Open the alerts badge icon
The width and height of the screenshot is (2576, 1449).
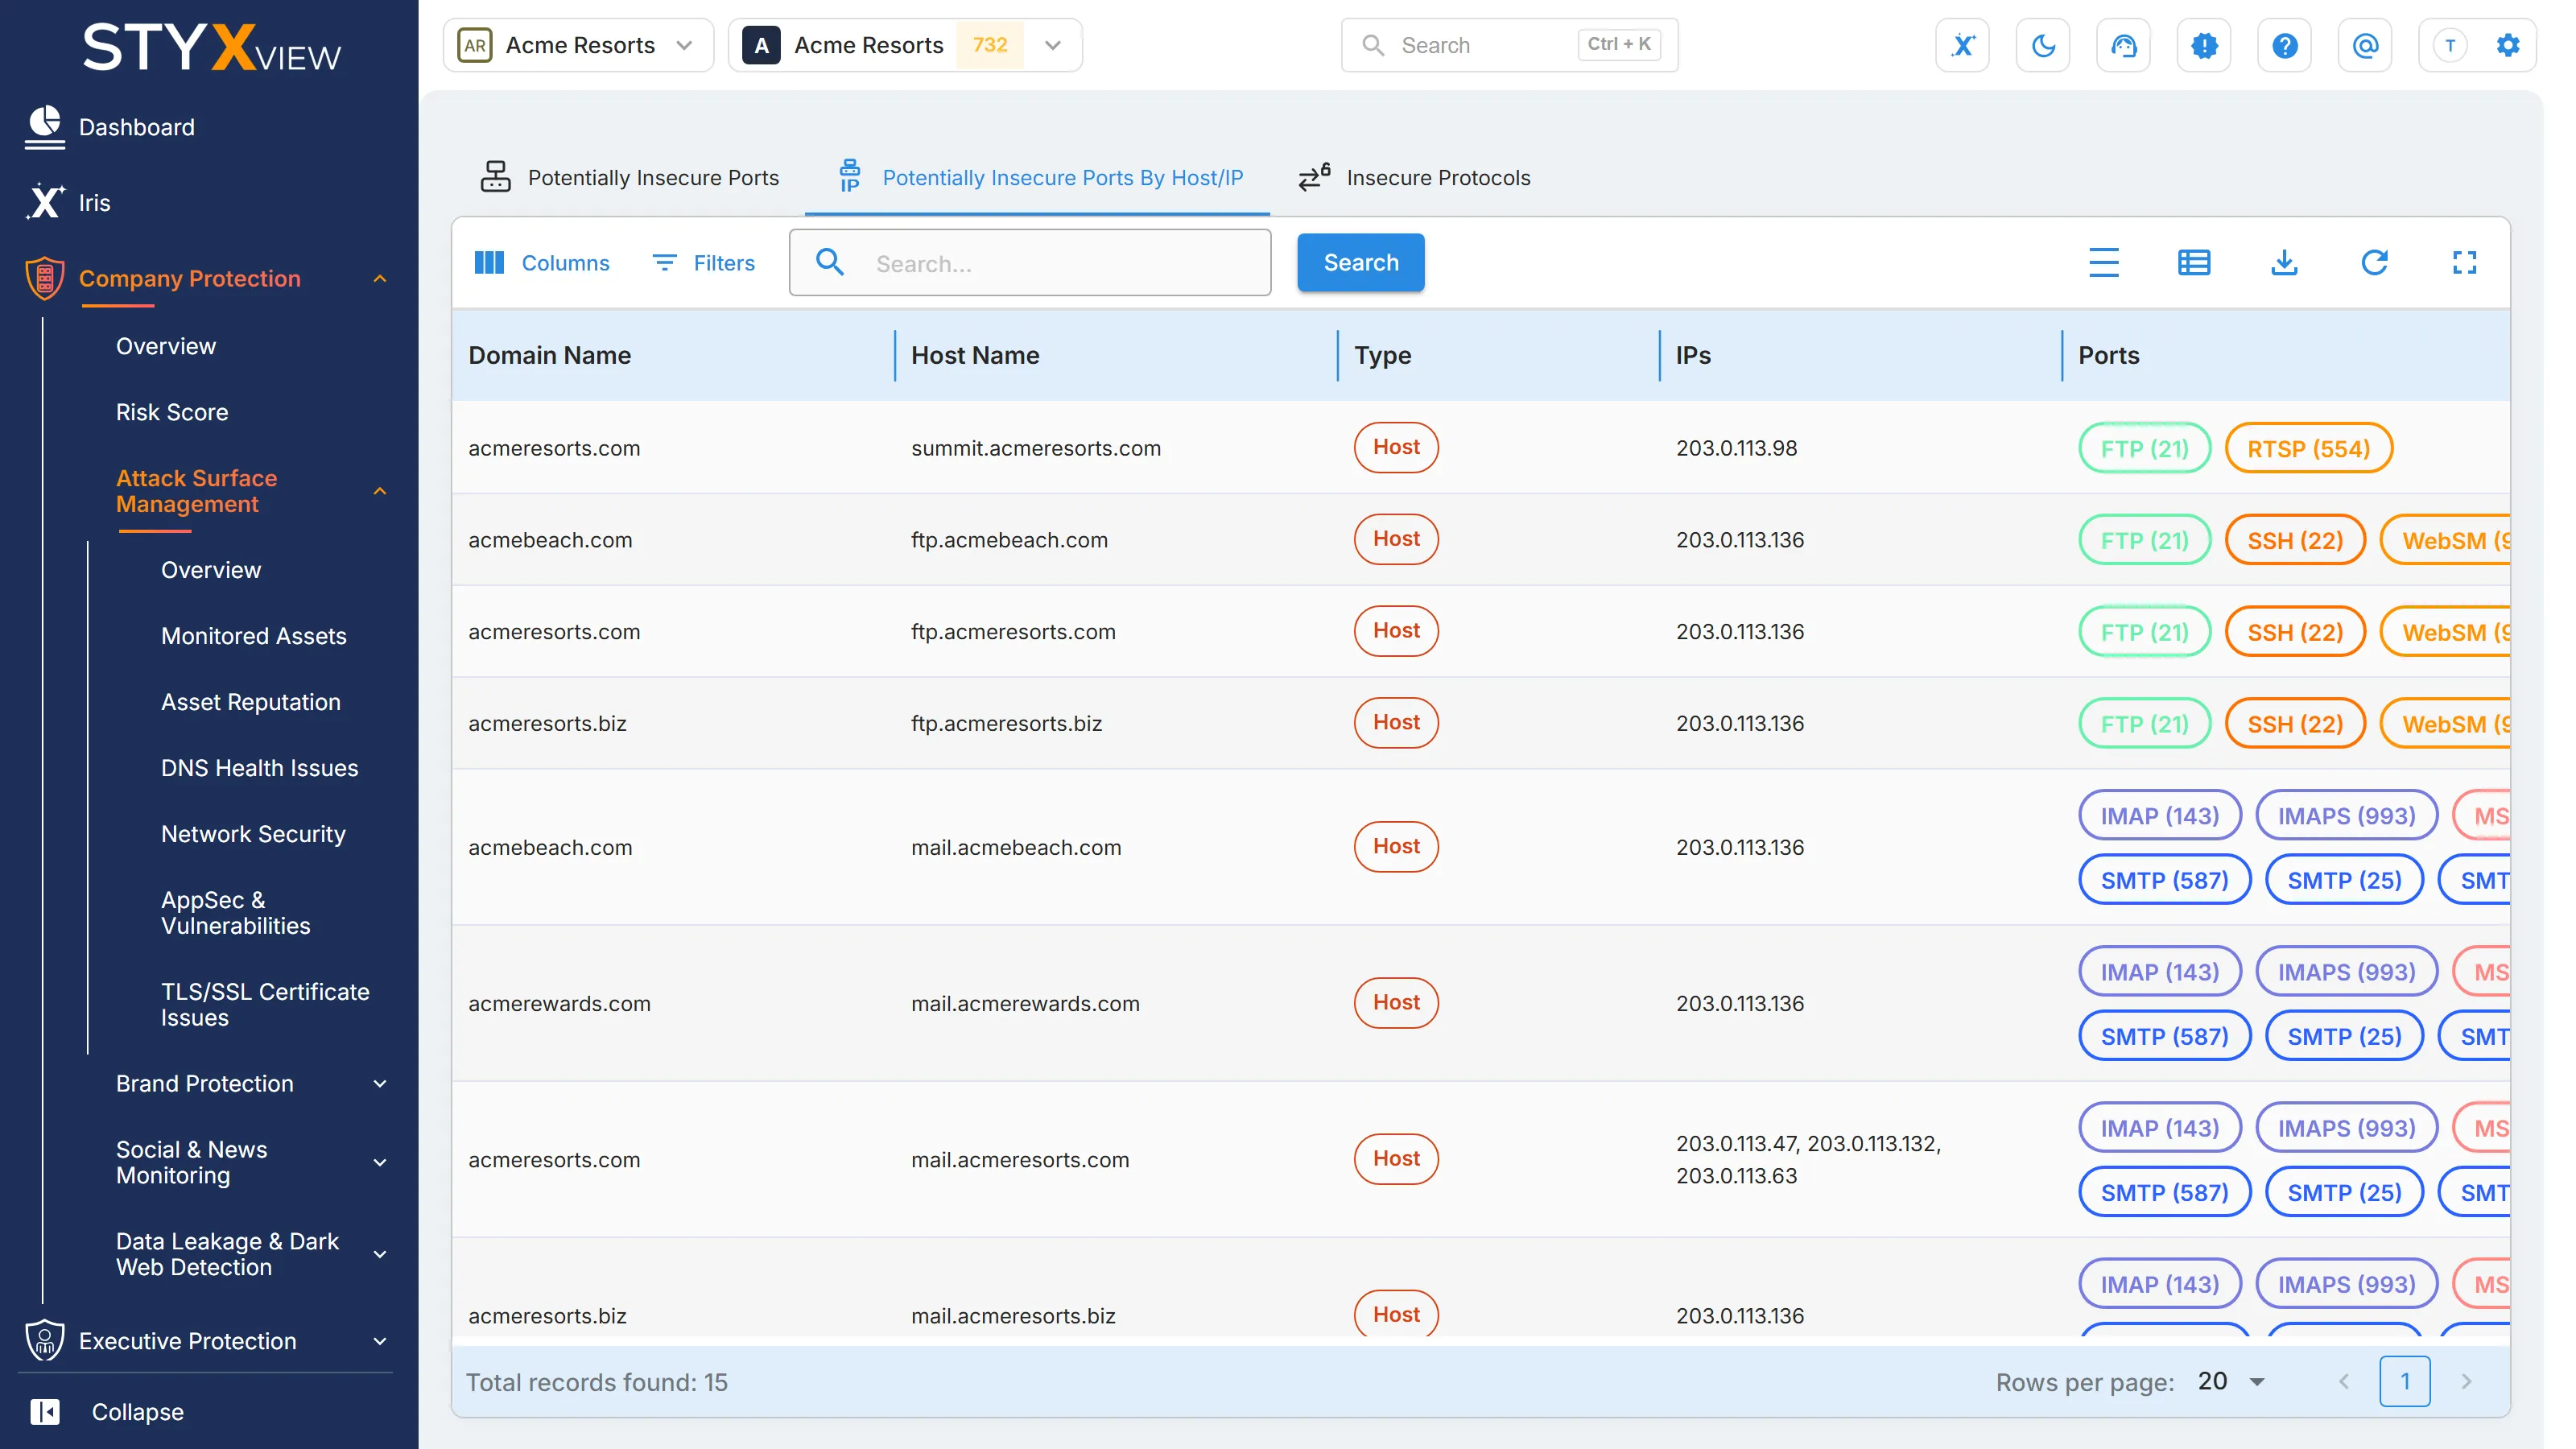coord(2204,45)
